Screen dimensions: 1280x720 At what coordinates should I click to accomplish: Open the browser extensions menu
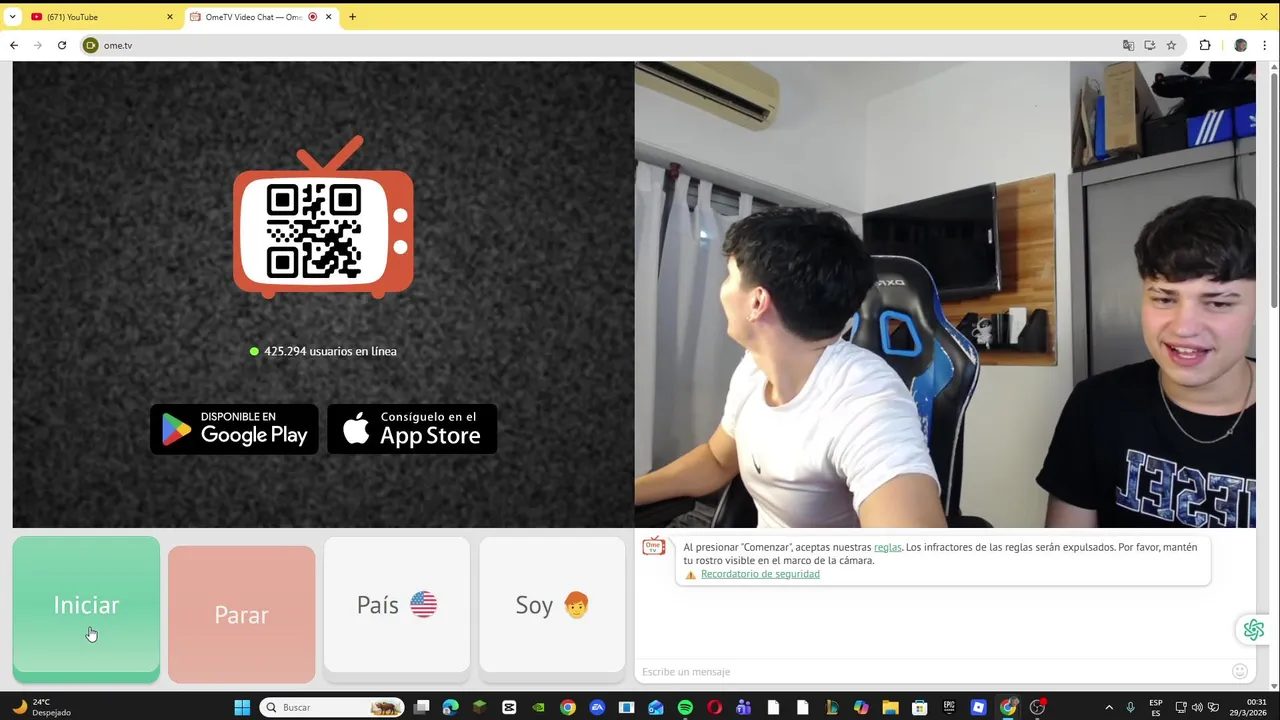coord(1205,45)
